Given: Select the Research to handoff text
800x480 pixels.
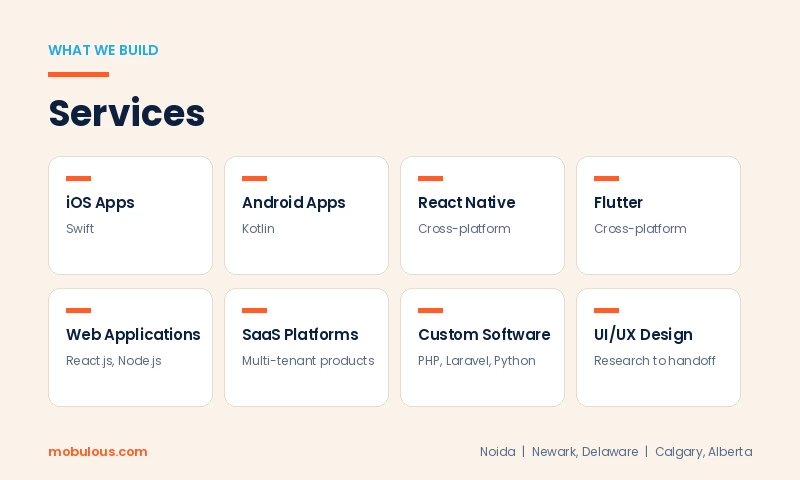Looking at the screenshot, I should pyautogui.click(x=655, y=361).
